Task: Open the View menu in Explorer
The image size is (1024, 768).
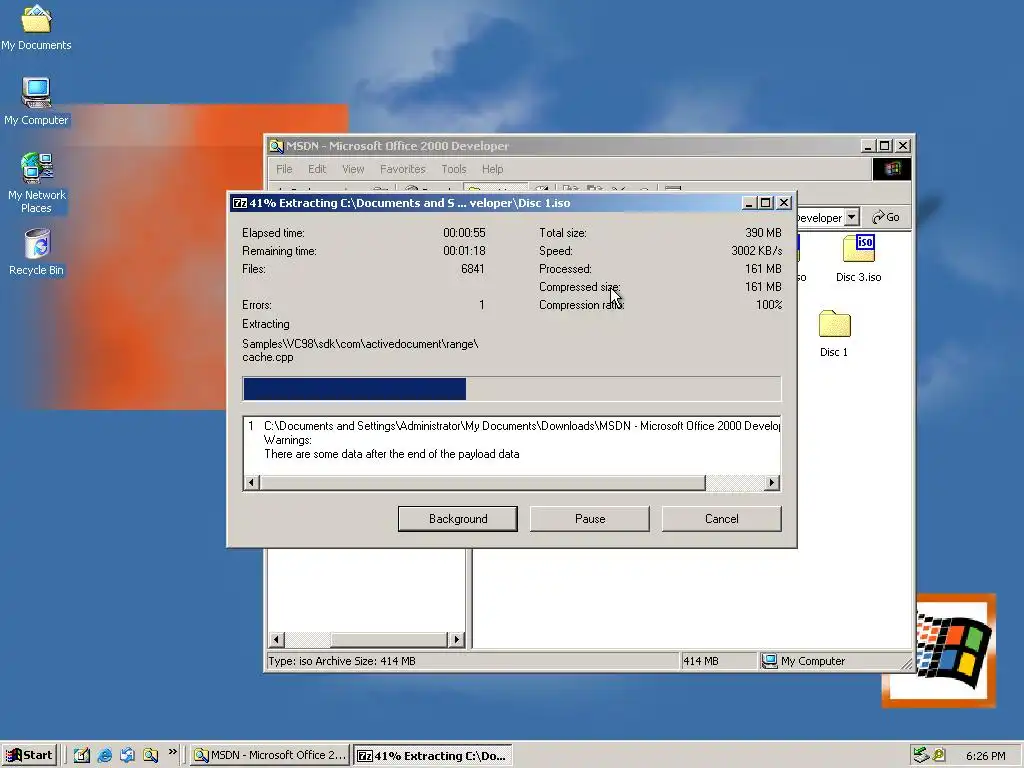Action: pos(353,169)
